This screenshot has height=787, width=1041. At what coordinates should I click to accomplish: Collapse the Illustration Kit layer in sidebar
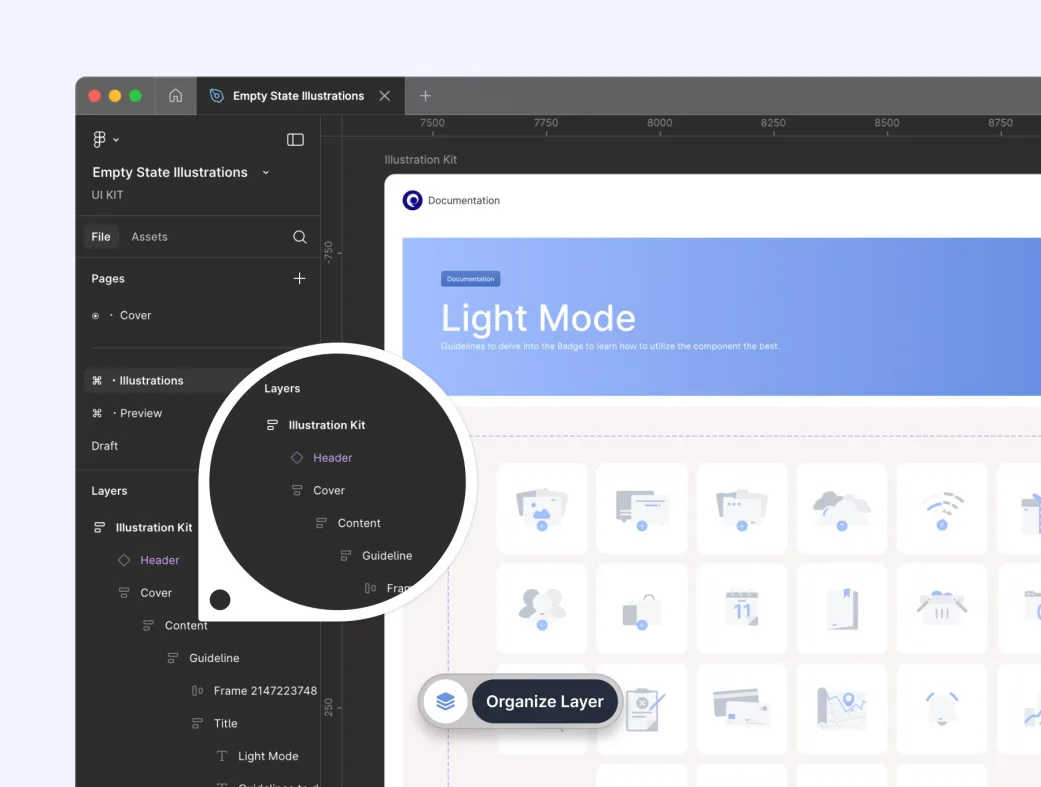pyautogui.click(x=99, y=528)
